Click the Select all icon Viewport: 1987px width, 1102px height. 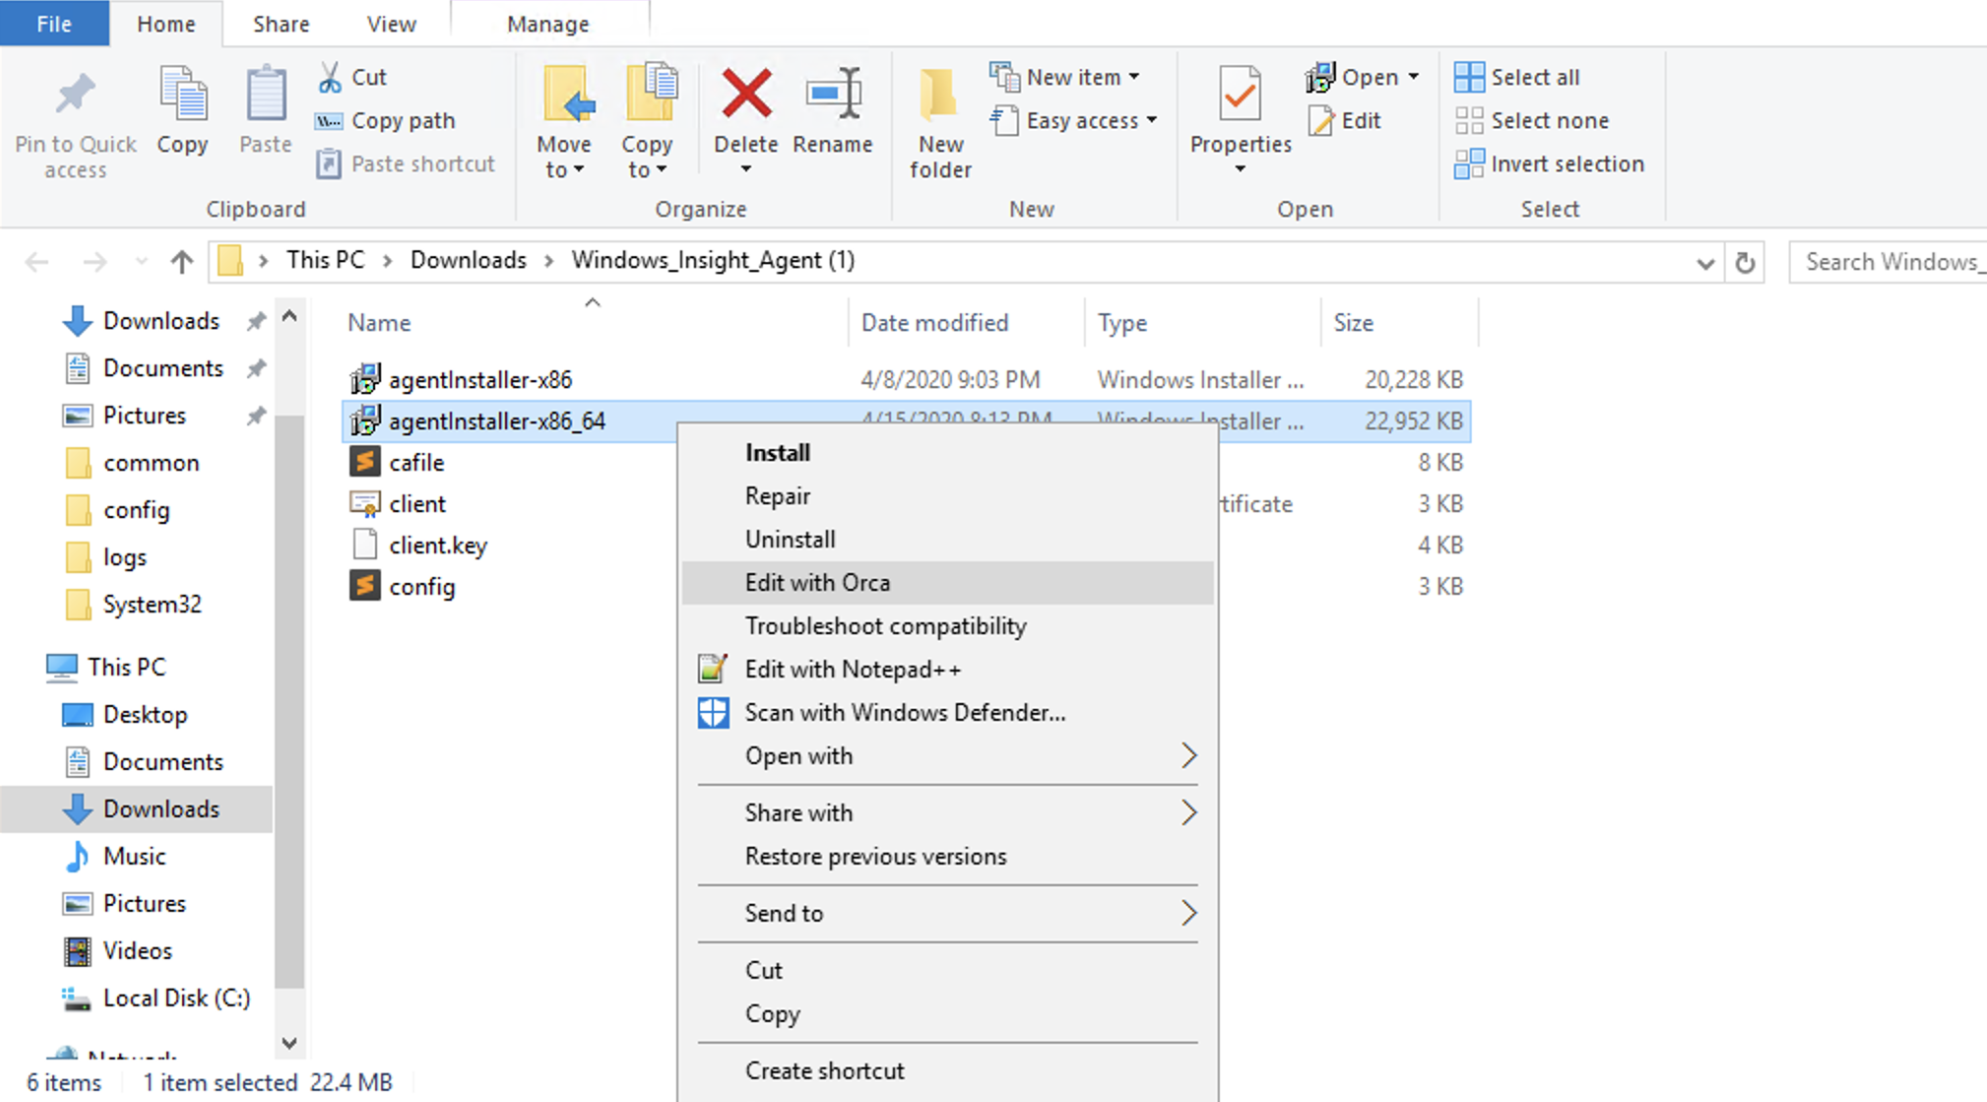point(1468,77)
